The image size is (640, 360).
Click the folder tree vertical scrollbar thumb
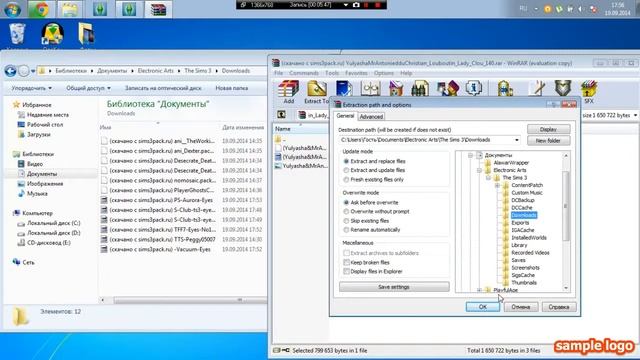pos(566,206)
